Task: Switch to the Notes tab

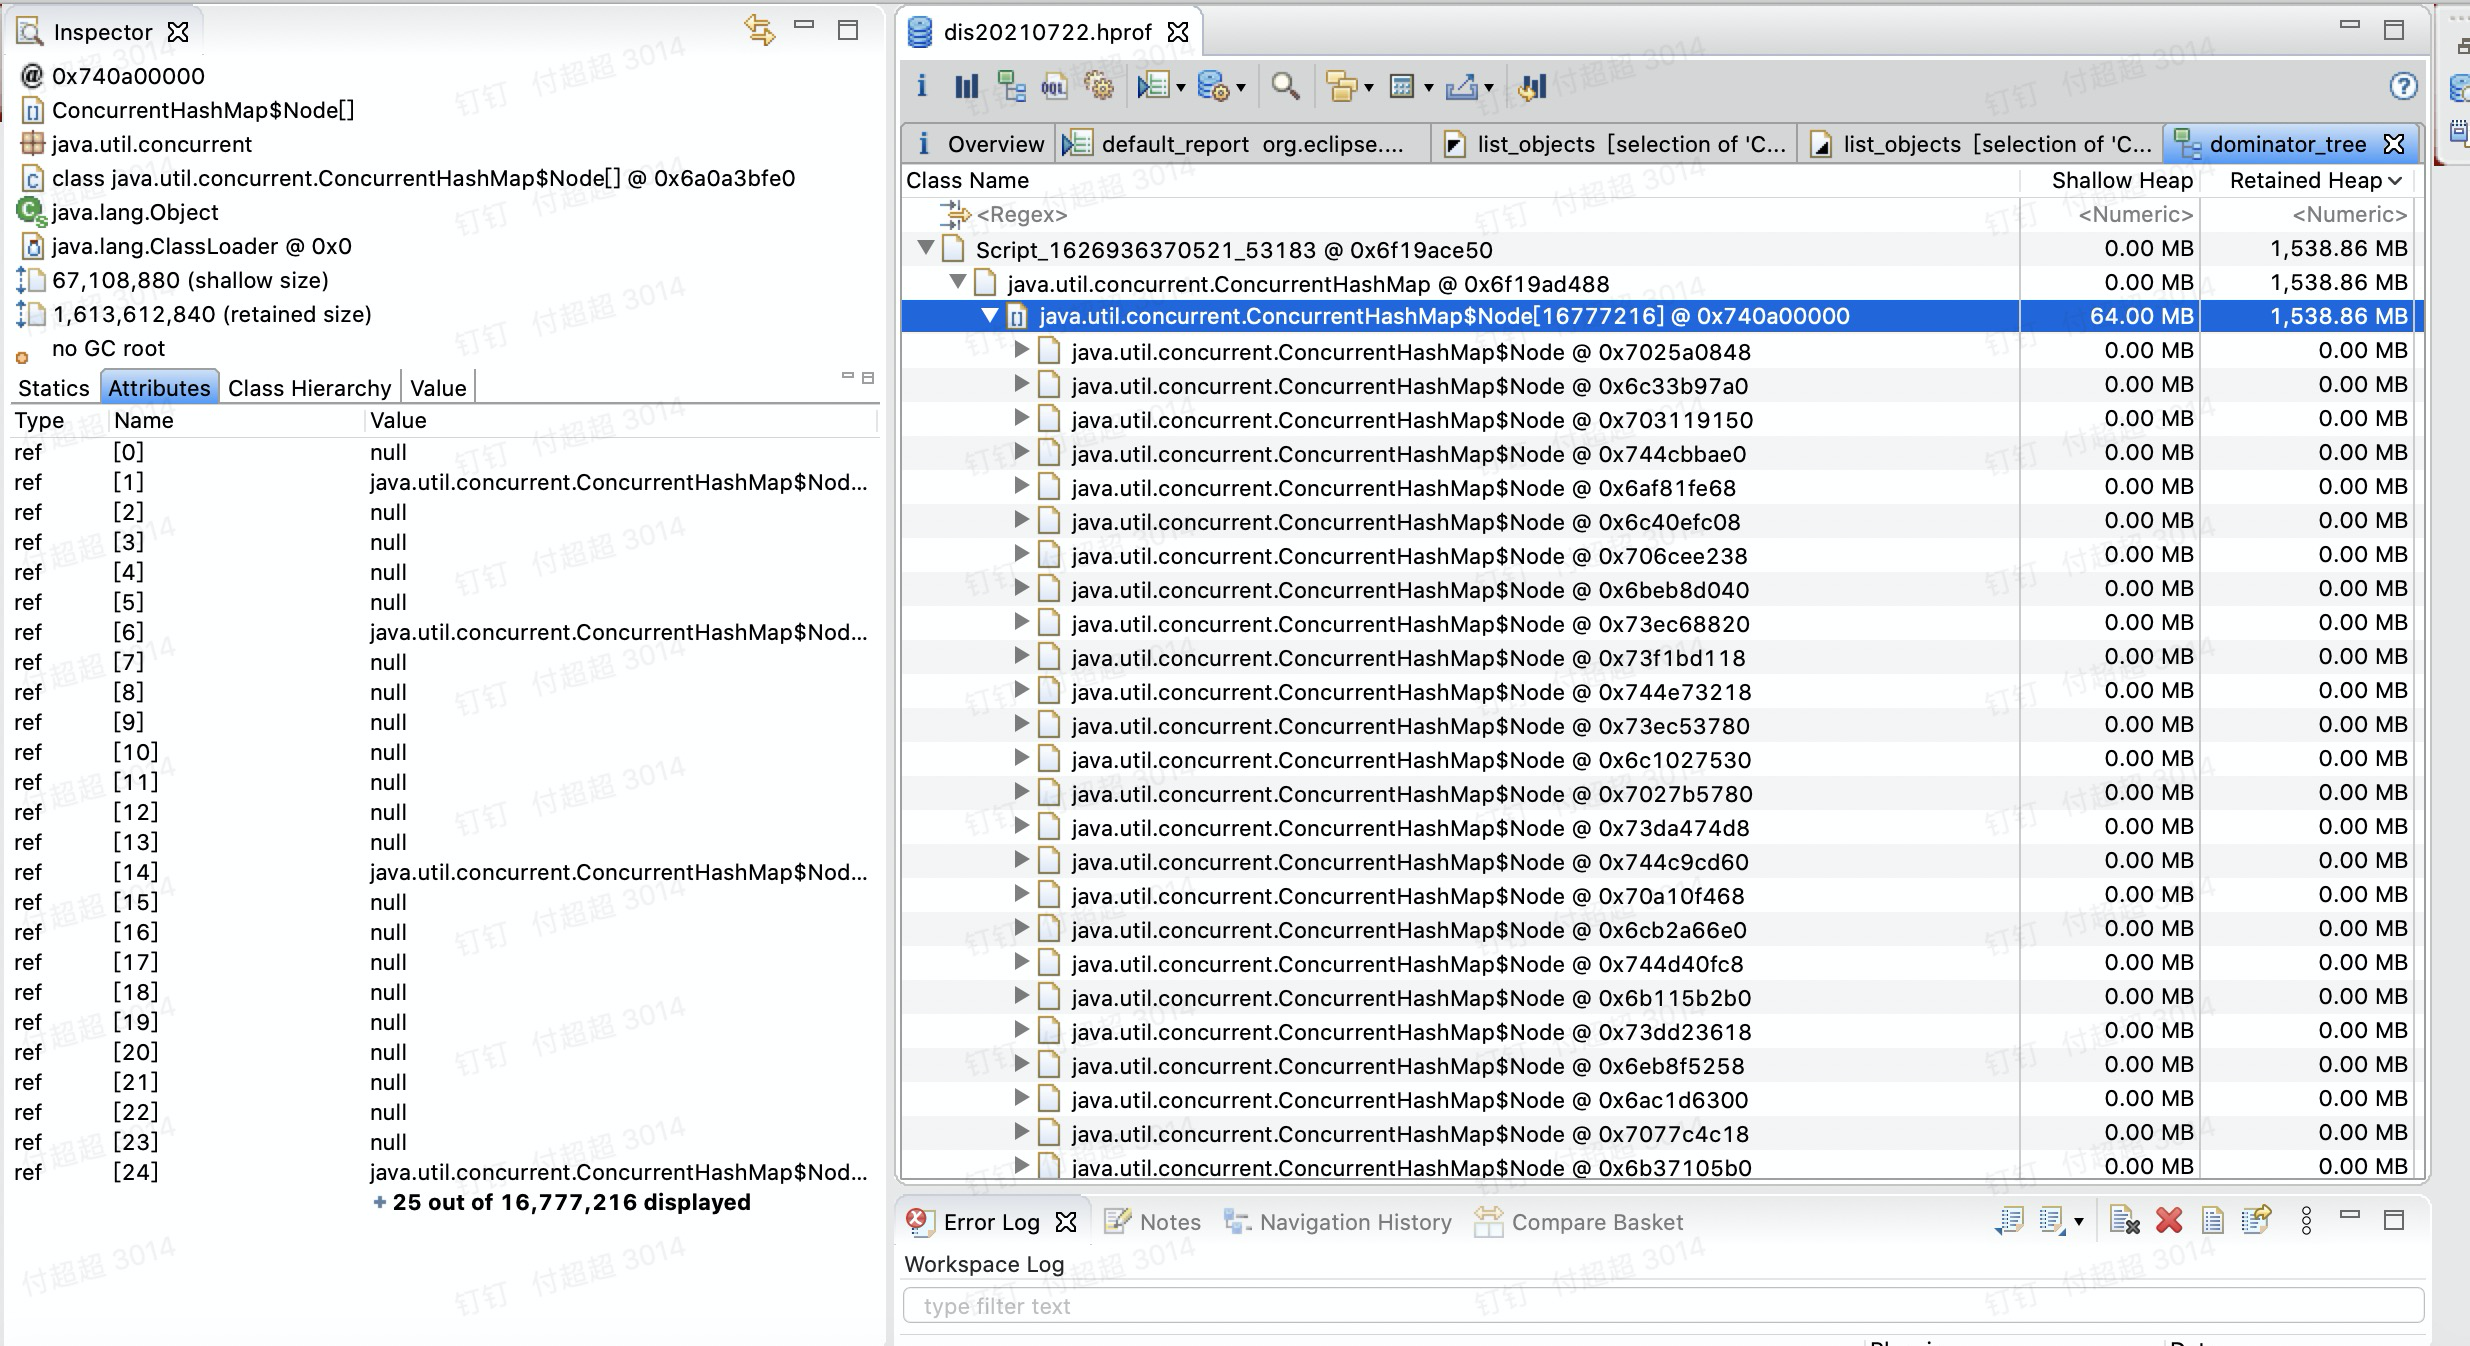Action: [x=1170, y=1221]
